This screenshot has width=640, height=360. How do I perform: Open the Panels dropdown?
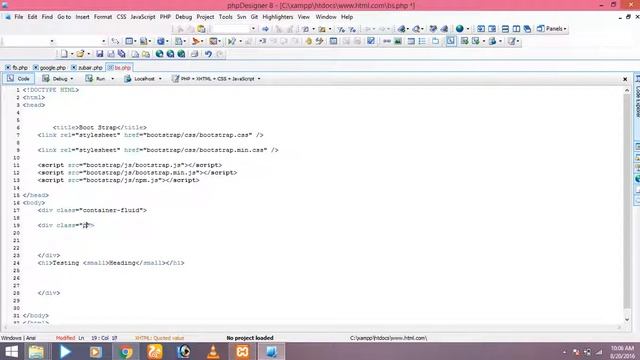[x=551, y=29]
